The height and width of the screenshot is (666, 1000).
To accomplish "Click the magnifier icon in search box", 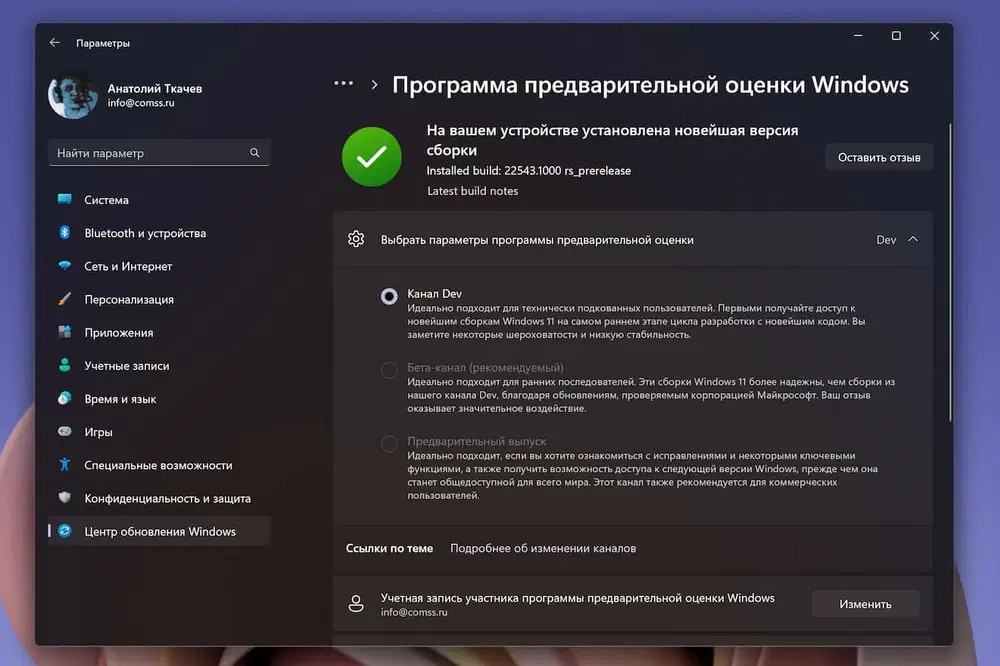I will [x=254, y=152].
